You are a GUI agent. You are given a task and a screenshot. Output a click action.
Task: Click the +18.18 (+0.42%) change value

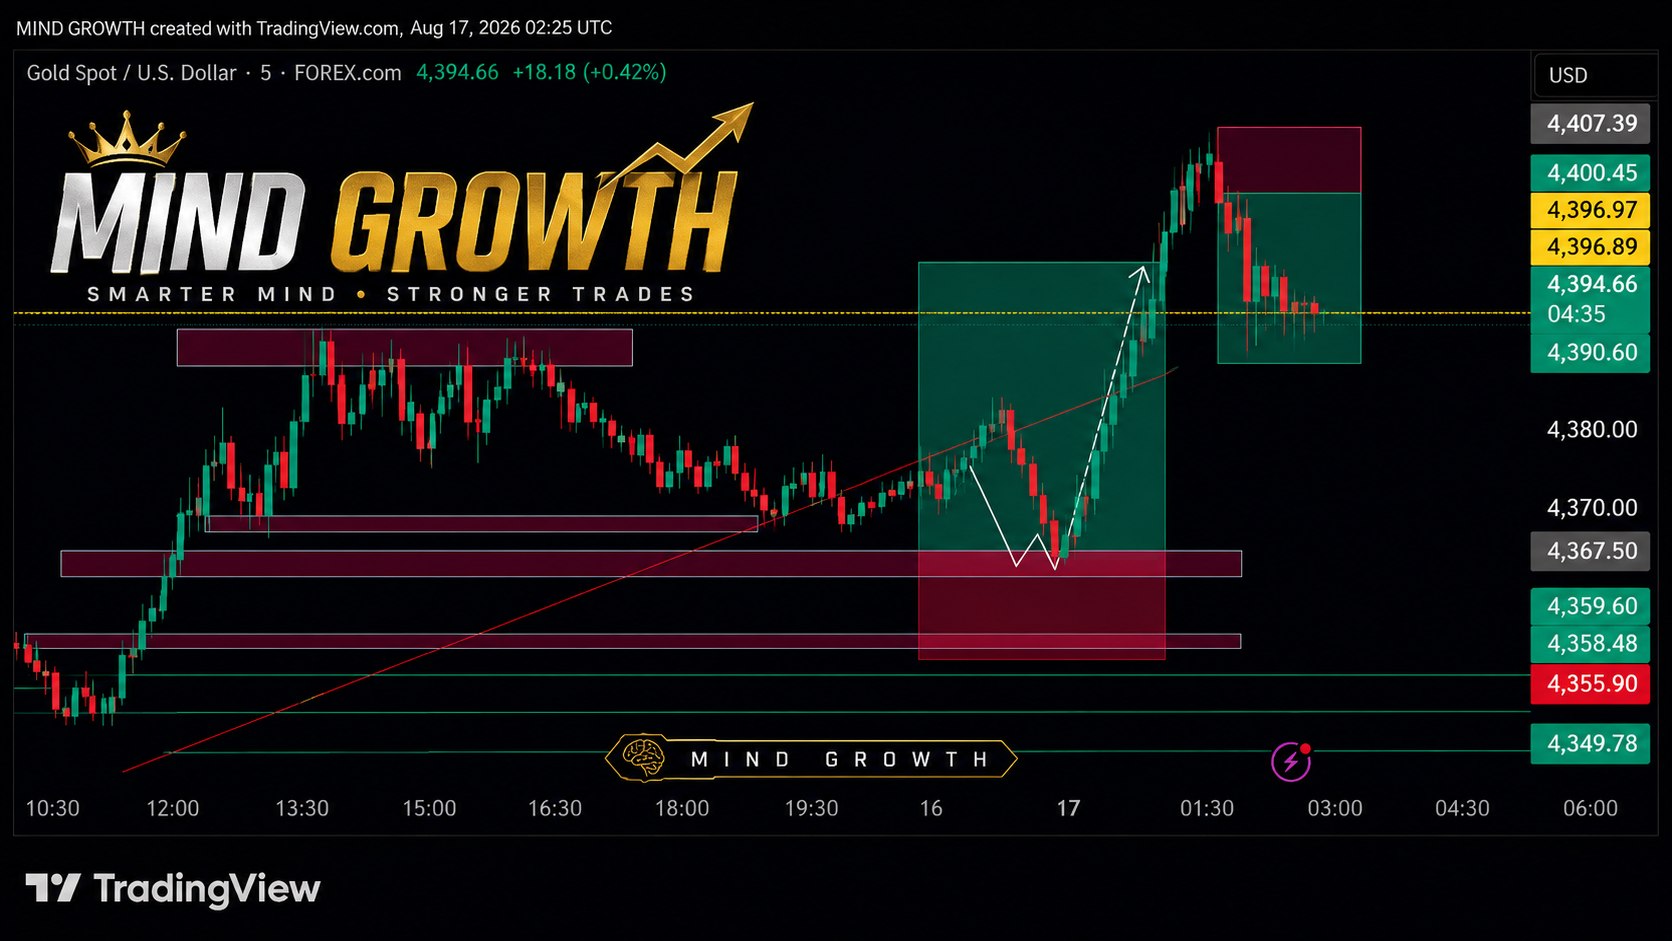pos(589,72)
